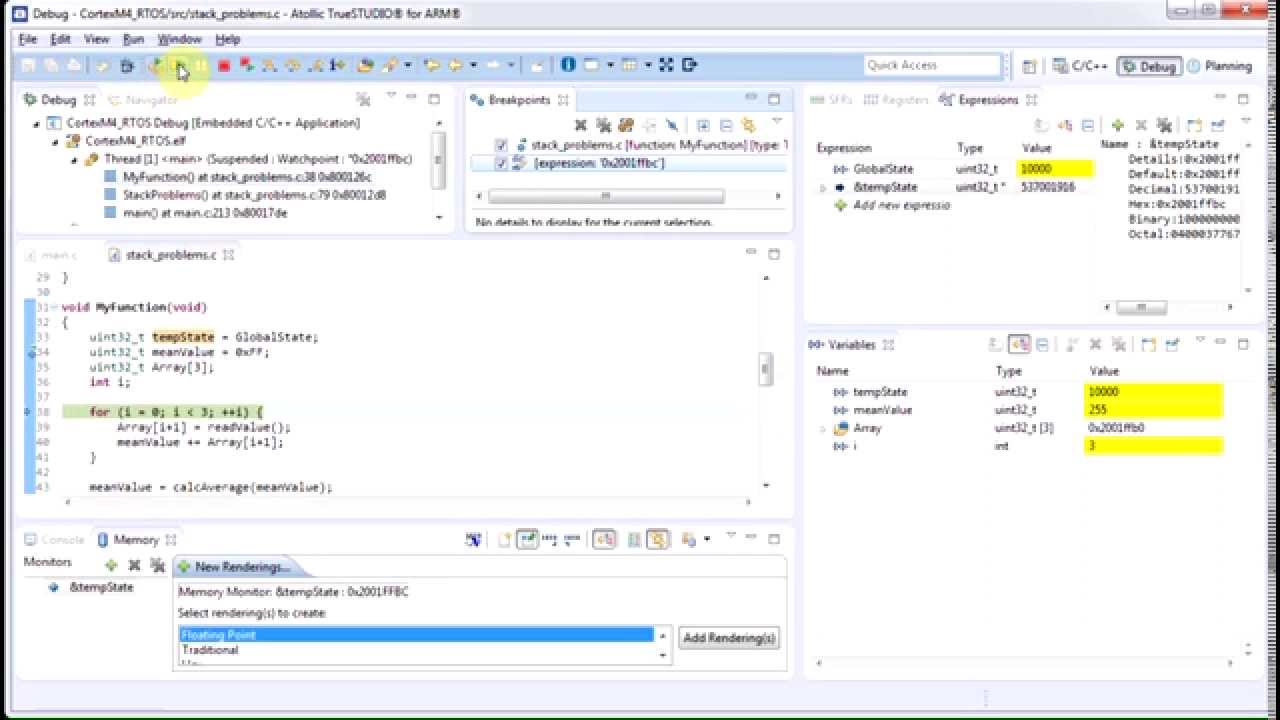Click the Open Perspective icon
Image resolution: width=1280 pixels, height=720 pixels.
[1029, 66]
